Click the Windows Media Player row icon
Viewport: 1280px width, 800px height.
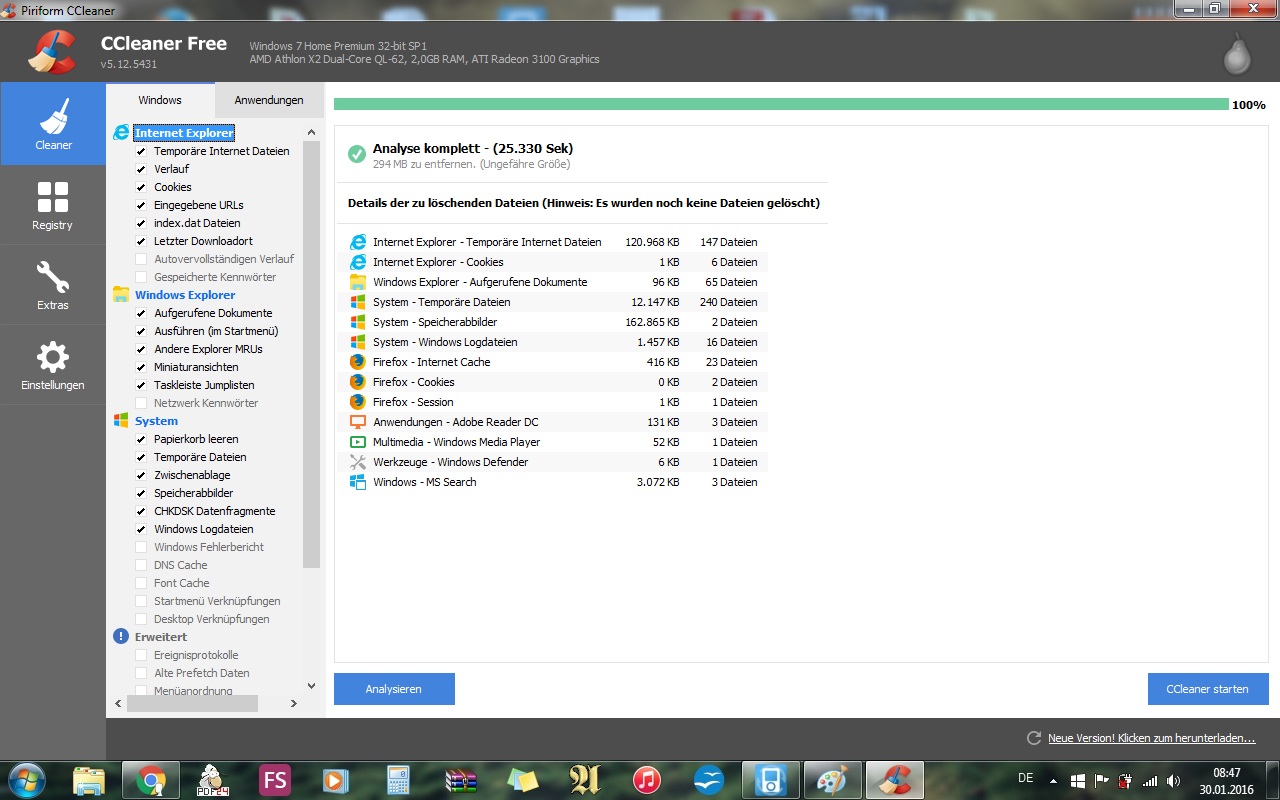[358, 442]
